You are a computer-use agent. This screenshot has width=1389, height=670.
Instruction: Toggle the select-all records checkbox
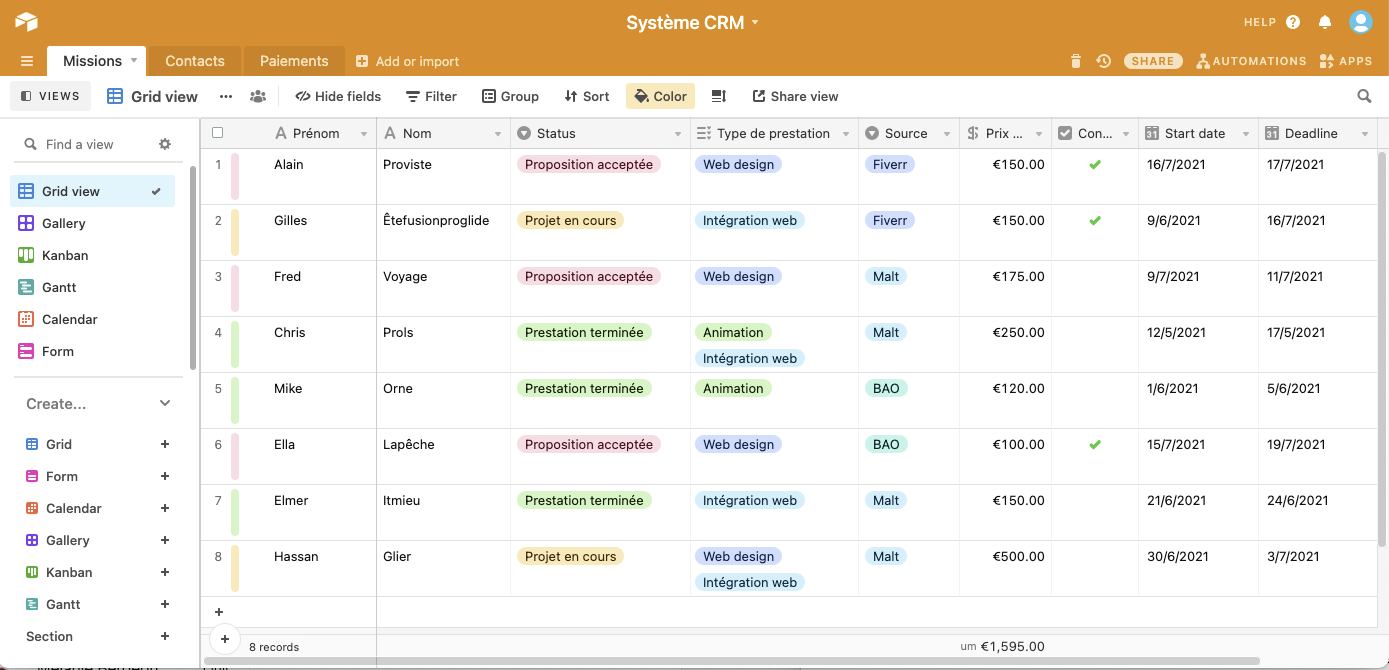point(218,133)
